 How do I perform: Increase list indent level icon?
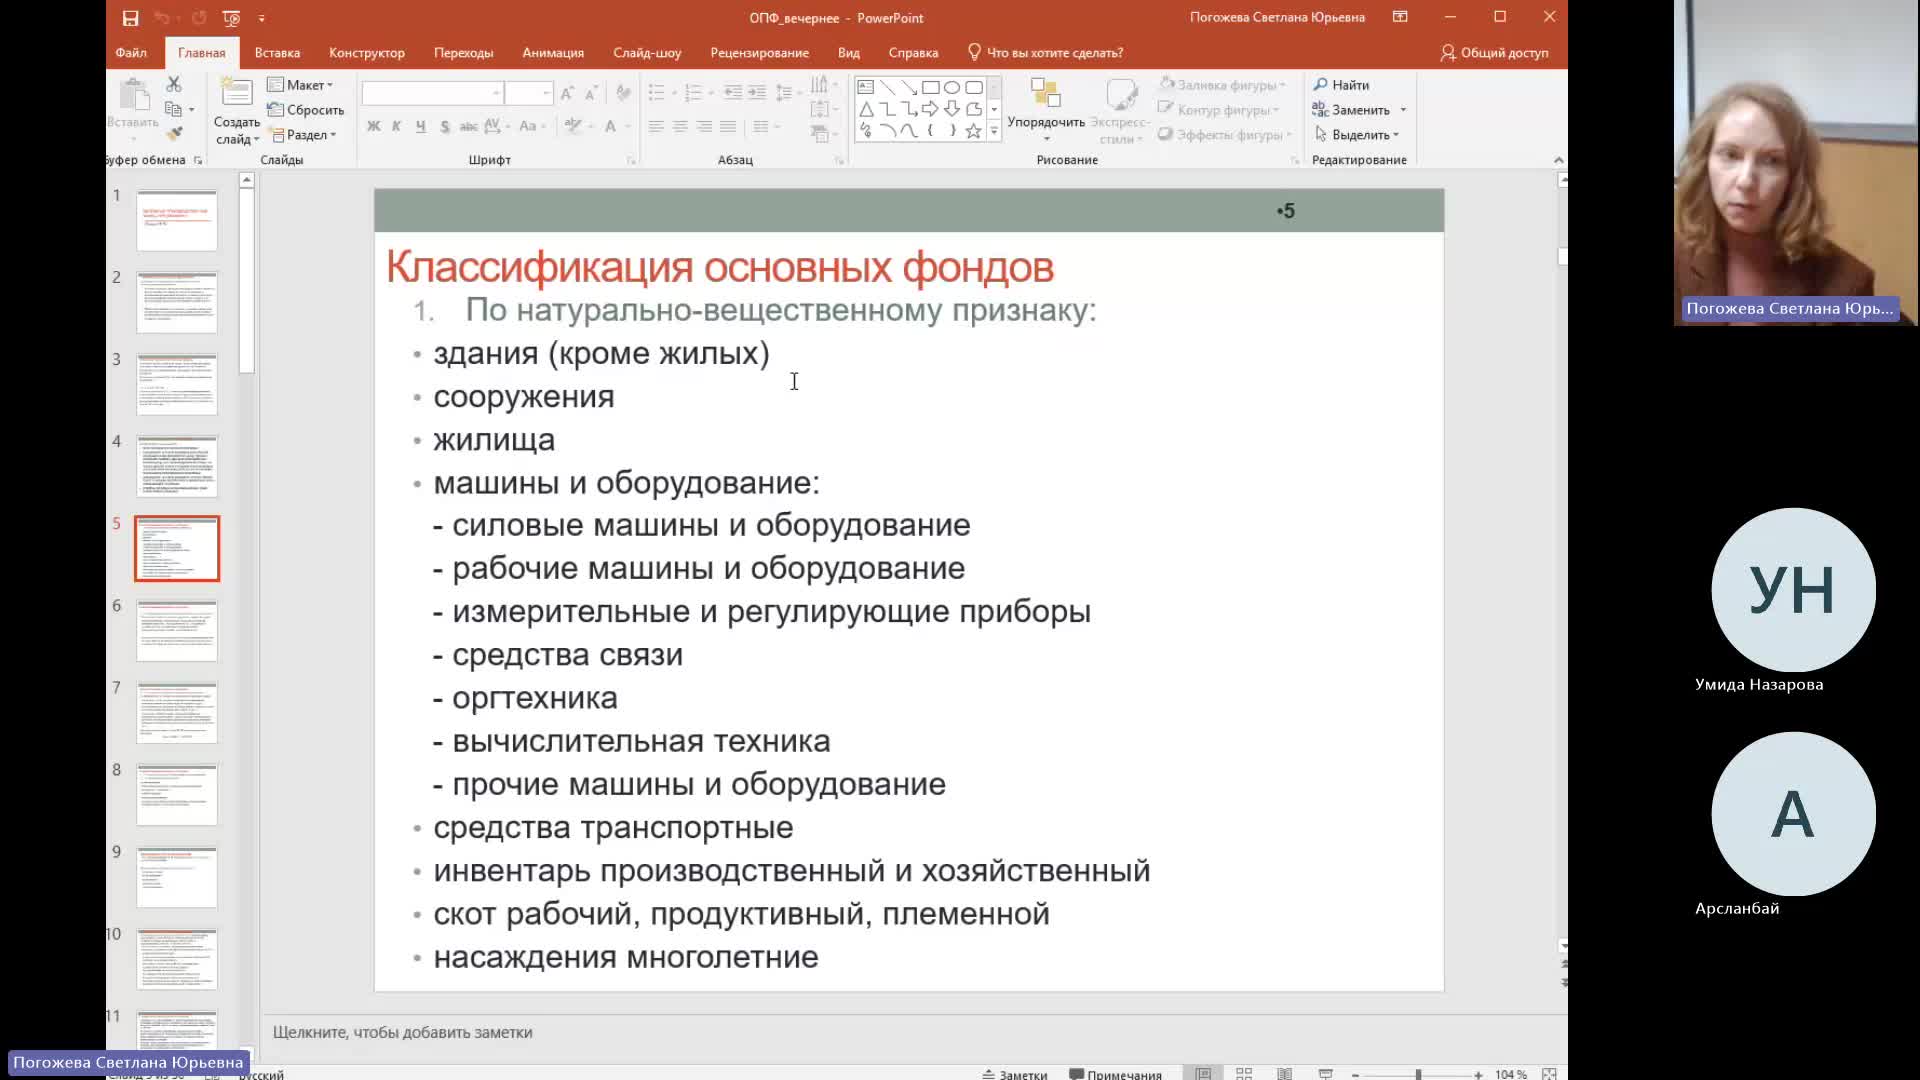point(757,93)
